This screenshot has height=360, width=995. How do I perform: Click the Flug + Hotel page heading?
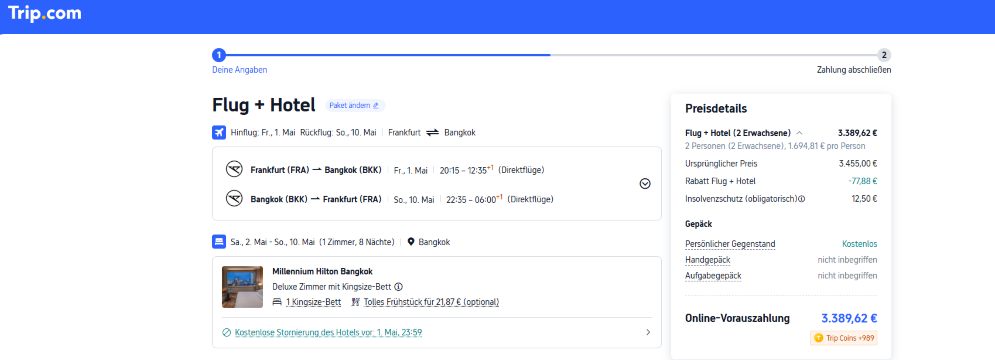[x=263, y=105]
